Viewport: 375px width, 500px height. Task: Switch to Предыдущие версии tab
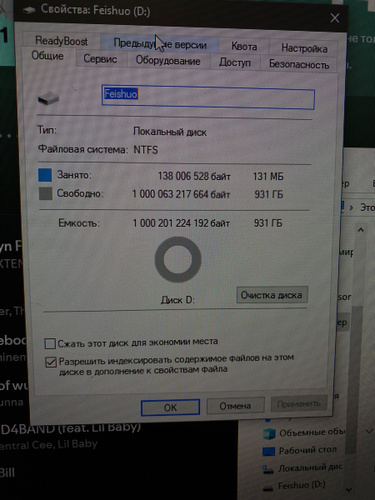(x=160, y=44)
